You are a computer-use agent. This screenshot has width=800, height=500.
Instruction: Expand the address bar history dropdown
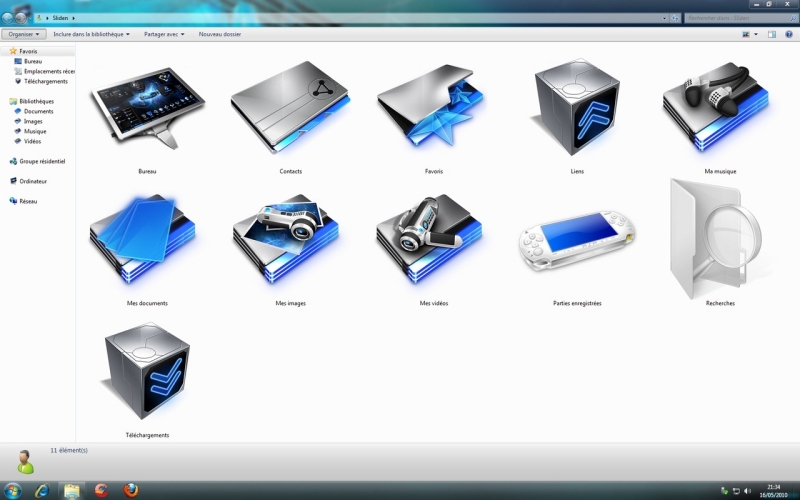click(x=664, y=18)
